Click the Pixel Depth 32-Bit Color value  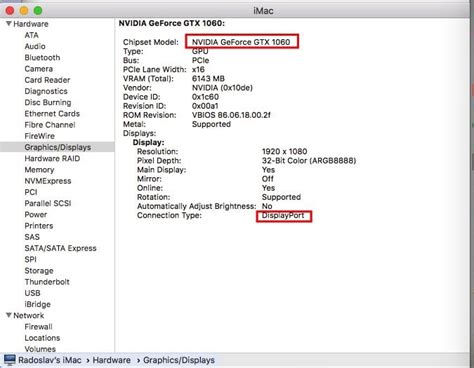point(309,161)
